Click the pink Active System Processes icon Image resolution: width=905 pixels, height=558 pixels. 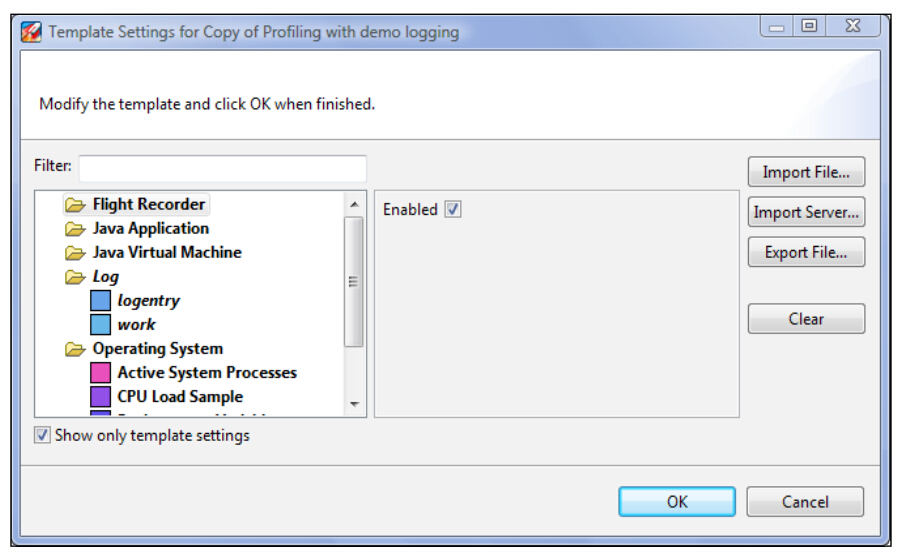pos(100,373)
